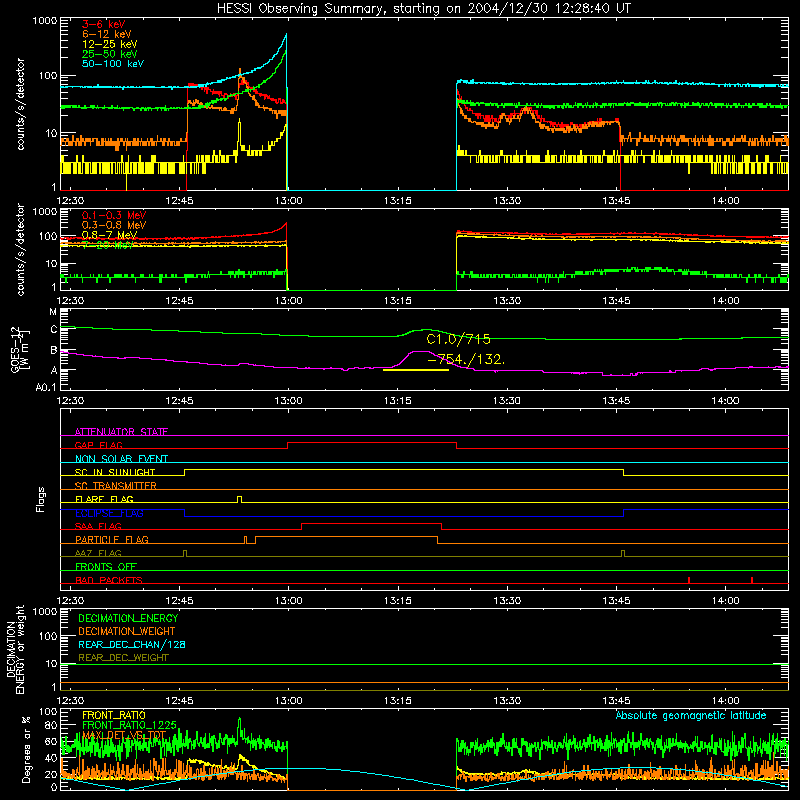Select the ECLIPSE_FLAG label
The image size is (800, 800).
(109, 513)
